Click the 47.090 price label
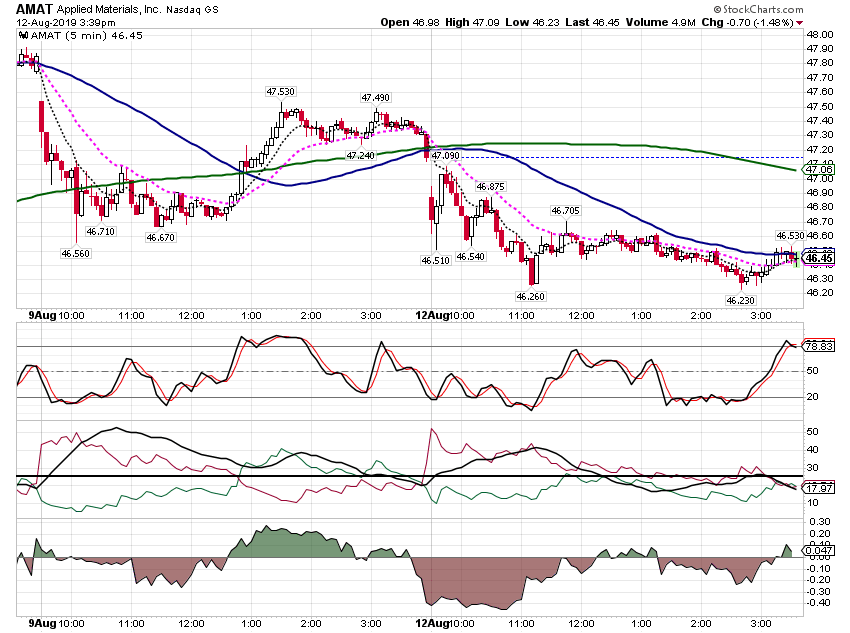Image resolution: width=850 pixels, height=633 pixels. [x=446, y=156]
